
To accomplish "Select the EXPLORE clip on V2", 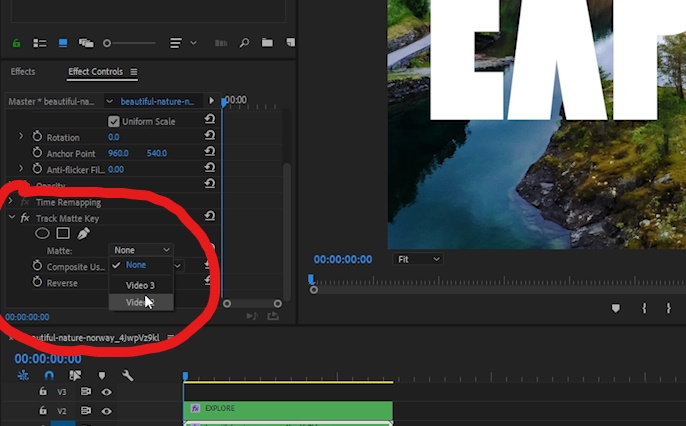I will point(288,410).
